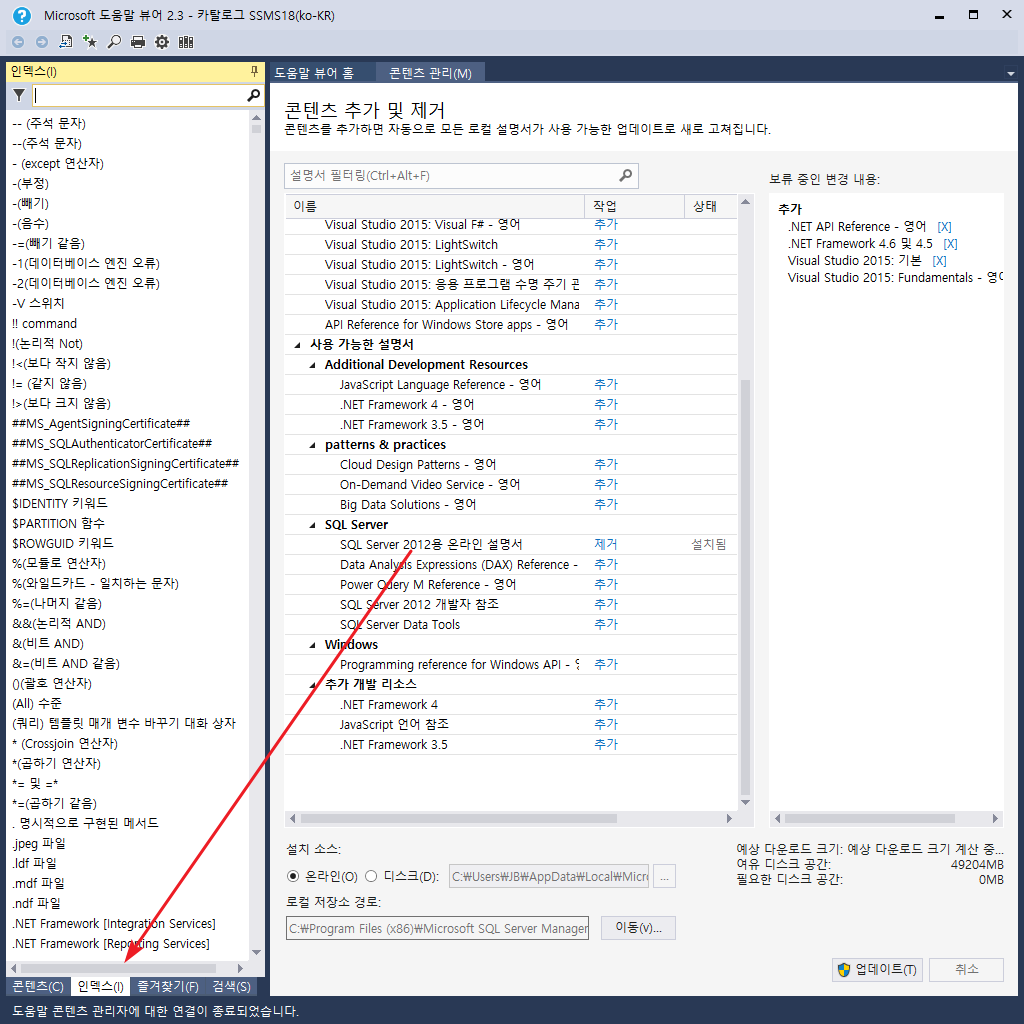Image resolution: width=1024 pixels, height=1024 pixels.
Task: Open viewer options via the gear icon
Action: pyautogui.click(x=162, y=42)
